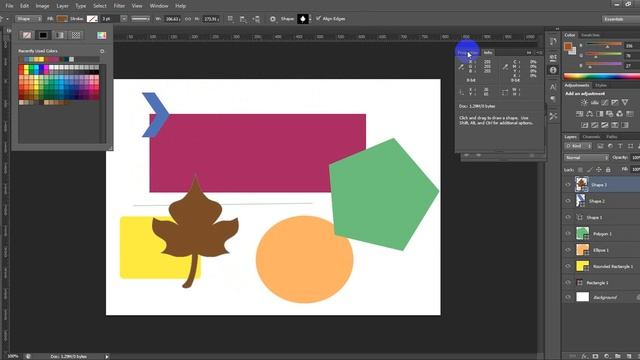Click the link width and height icon
The height and width of the screenshot is (360, 640).
pyautogui.click(x=188, y=19)
